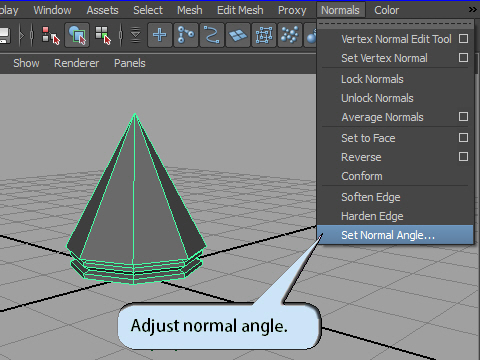Screen dimensions: 480x360
Task: Choose Set Vertex Normal from menu
Action: pyautogui.click(x=384, y=58)
